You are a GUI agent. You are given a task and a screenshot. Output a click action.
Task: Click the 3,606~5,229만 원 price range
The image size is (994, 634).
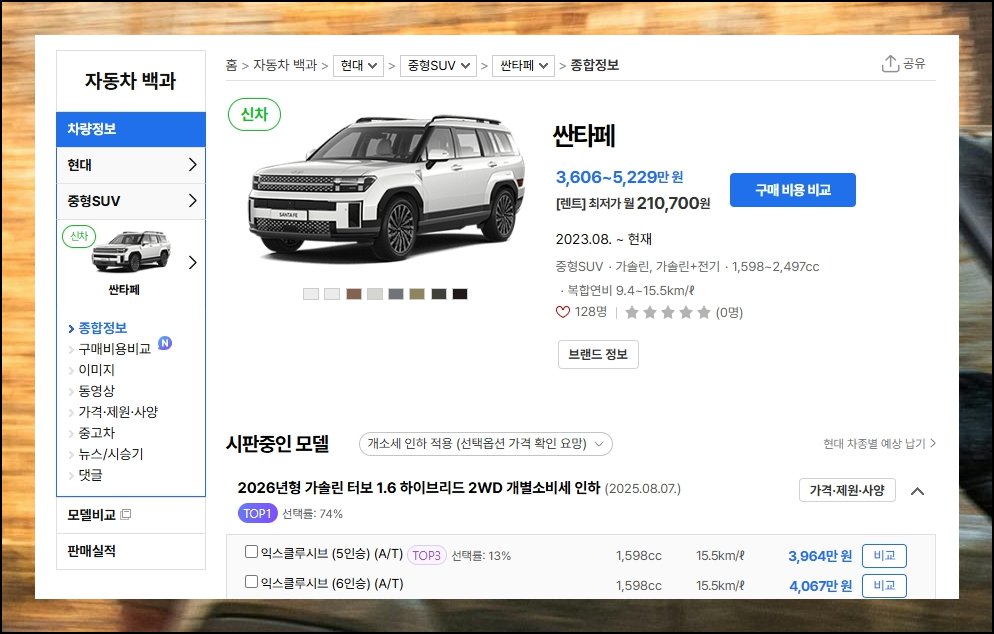[619, 177]
